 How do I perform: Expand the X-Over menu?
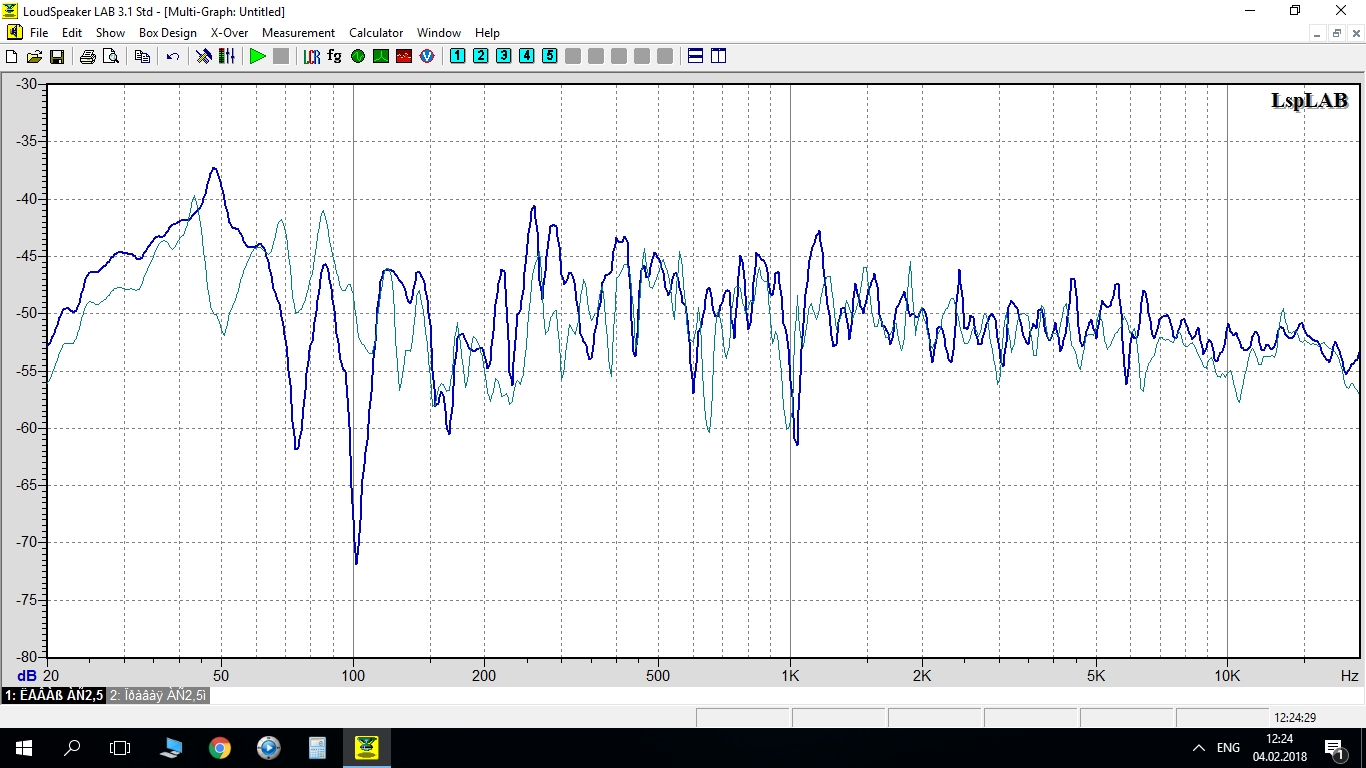pyautogui.click(x=229, y=33)
